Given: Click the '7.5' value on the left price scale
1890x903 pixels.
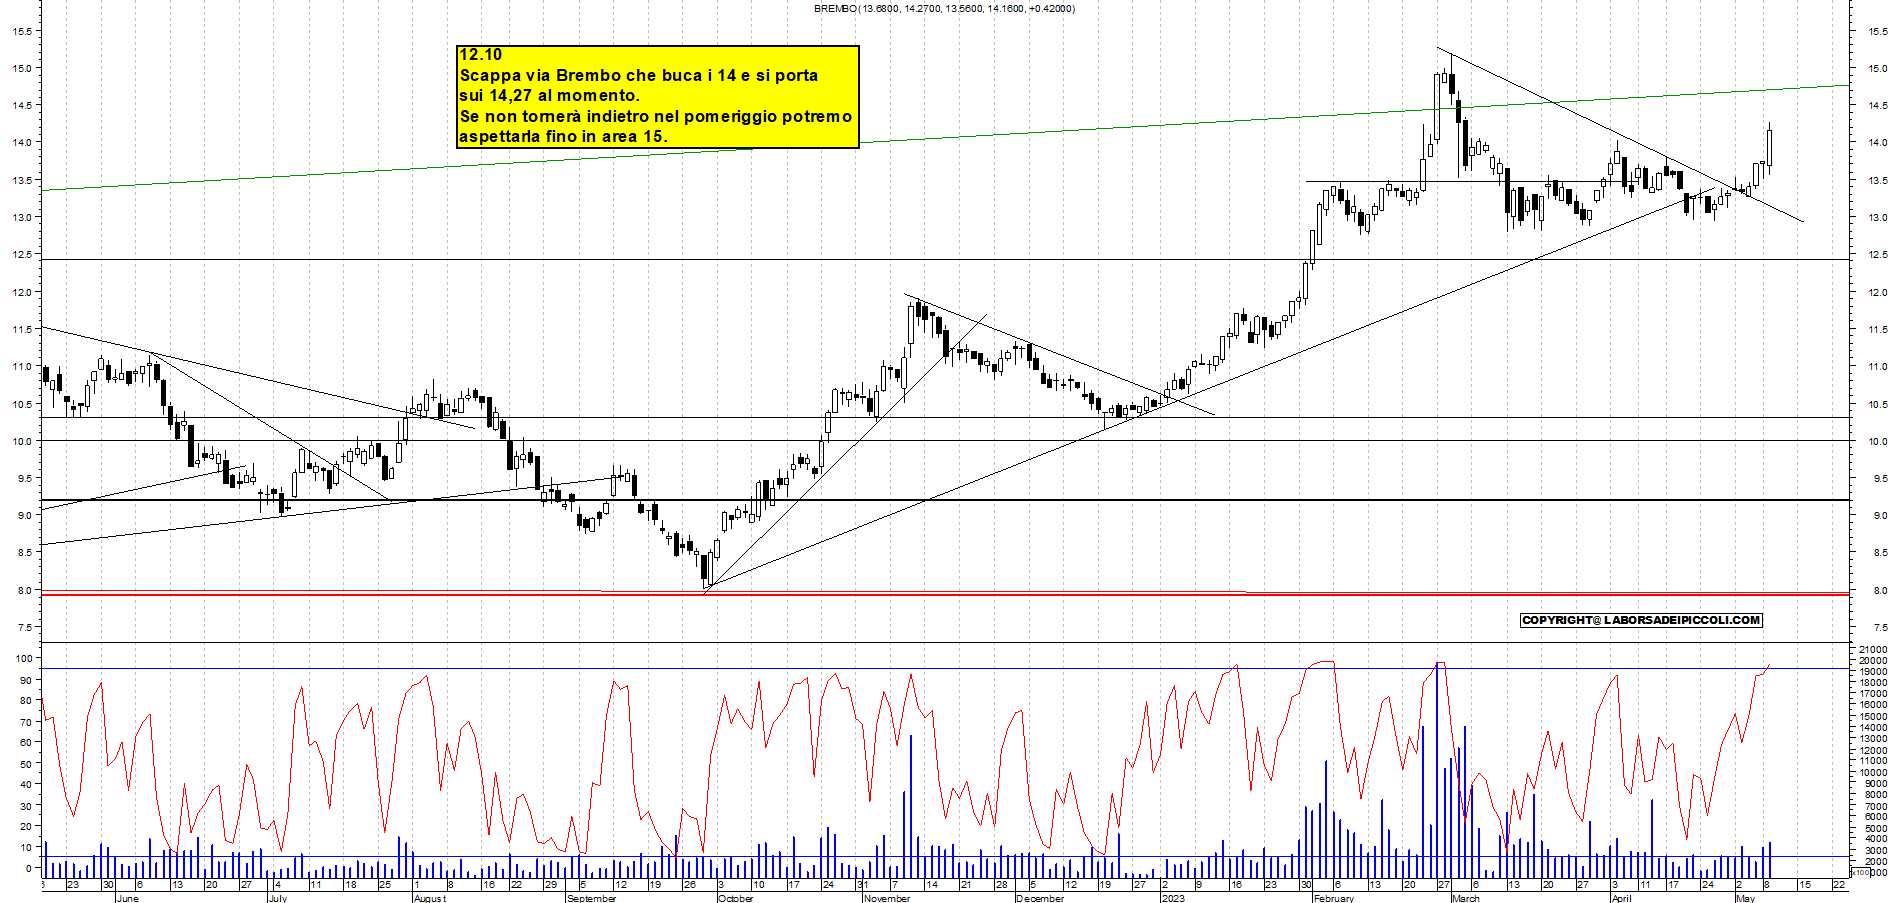Looking at the screenshot, I should click(23, 627).
